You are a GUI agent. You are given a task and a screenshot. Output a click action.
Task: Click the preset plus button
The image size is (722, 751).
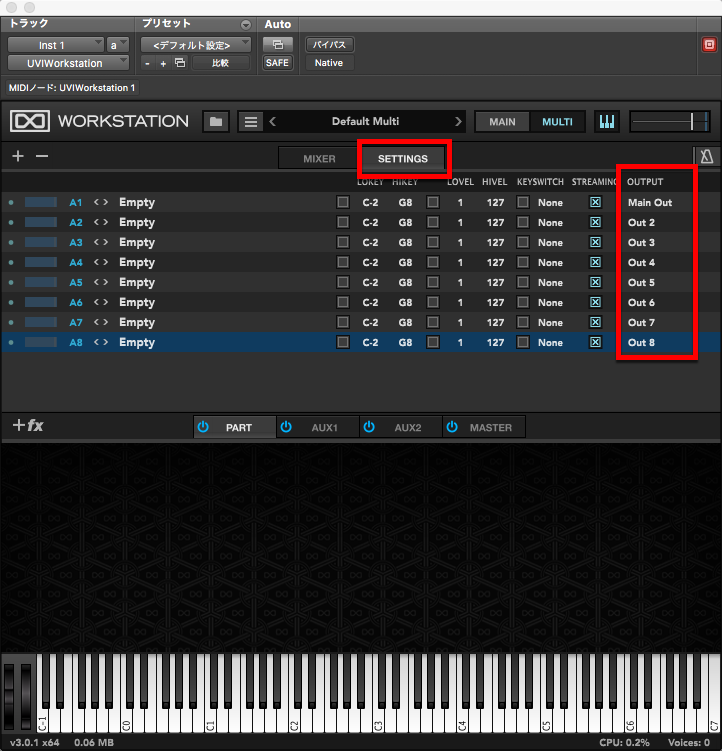click(163, 63)
